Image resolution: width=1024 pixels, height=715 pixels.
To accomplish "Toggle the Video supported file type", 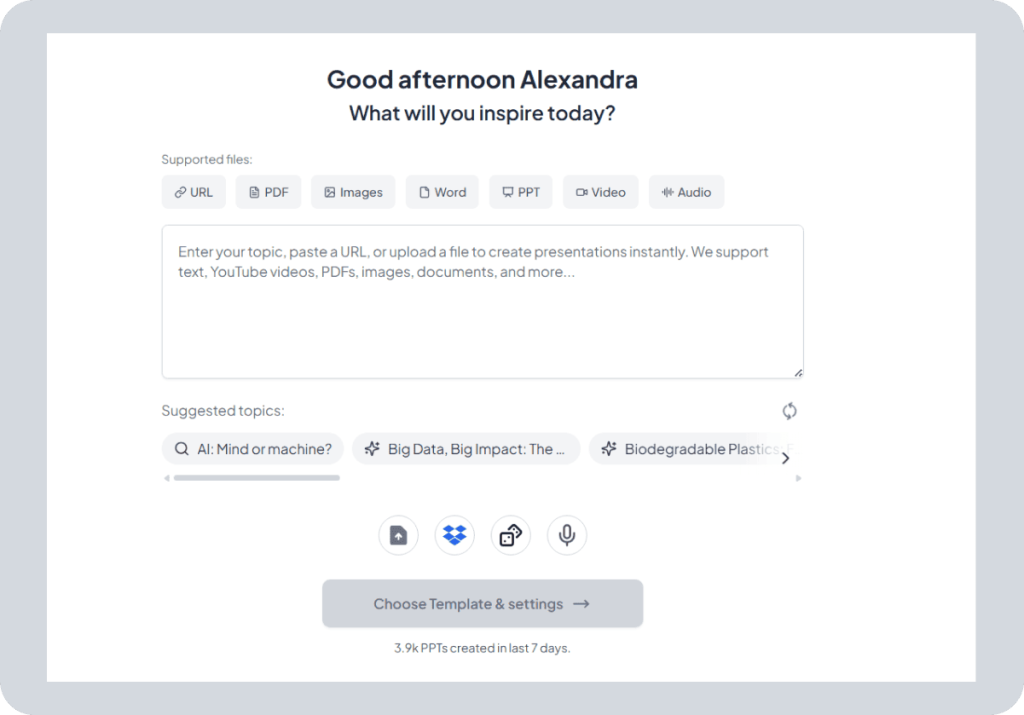I will coord(600,192).
